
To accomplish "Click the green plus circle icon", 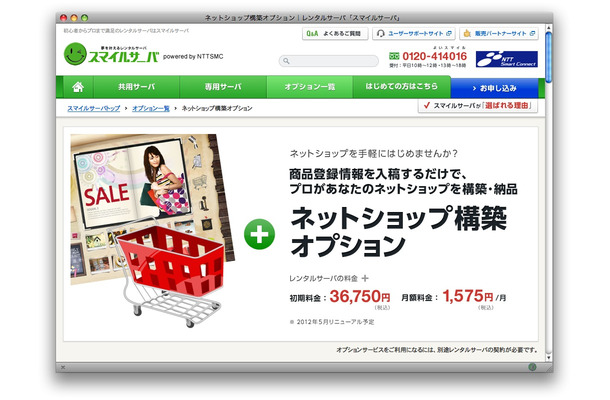I will tap(259, 234).
